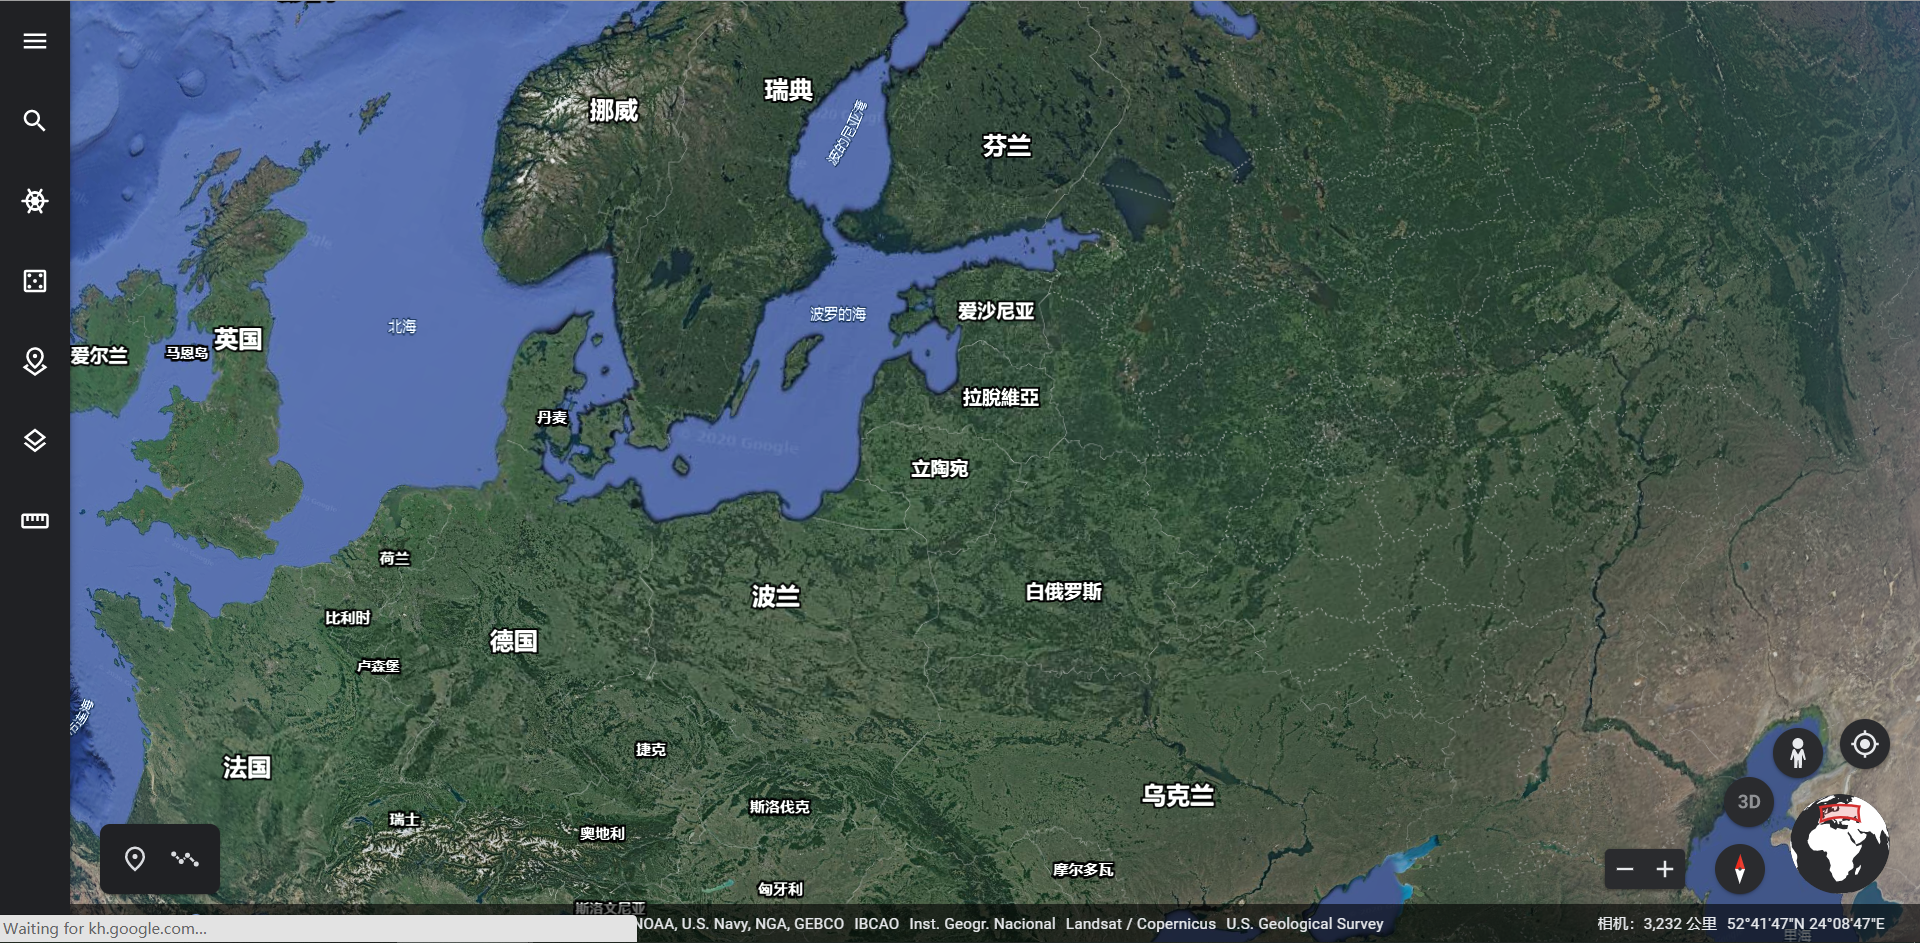Draw a line or shape
This screenshot has width=1920, height=943.
(185, 858)
